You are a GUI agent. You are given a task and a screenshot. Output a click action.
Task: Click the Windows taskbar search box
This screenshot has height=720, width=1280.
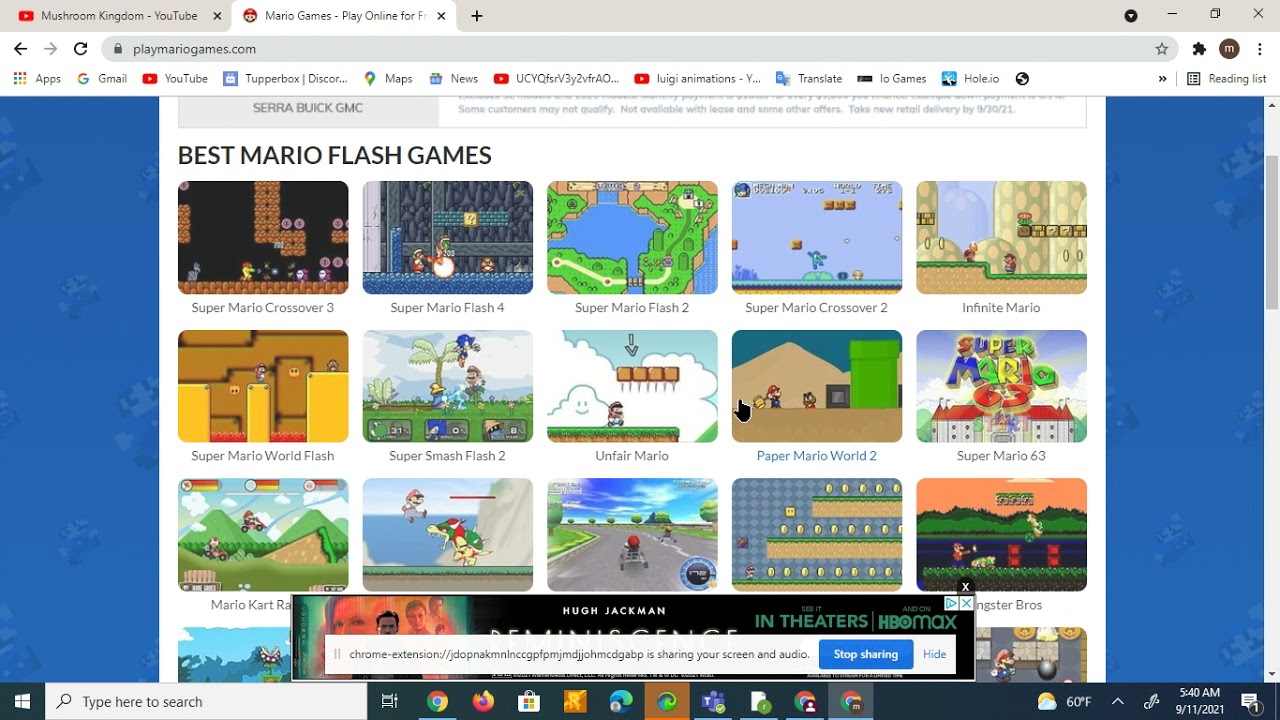click(x=207, y=701)
